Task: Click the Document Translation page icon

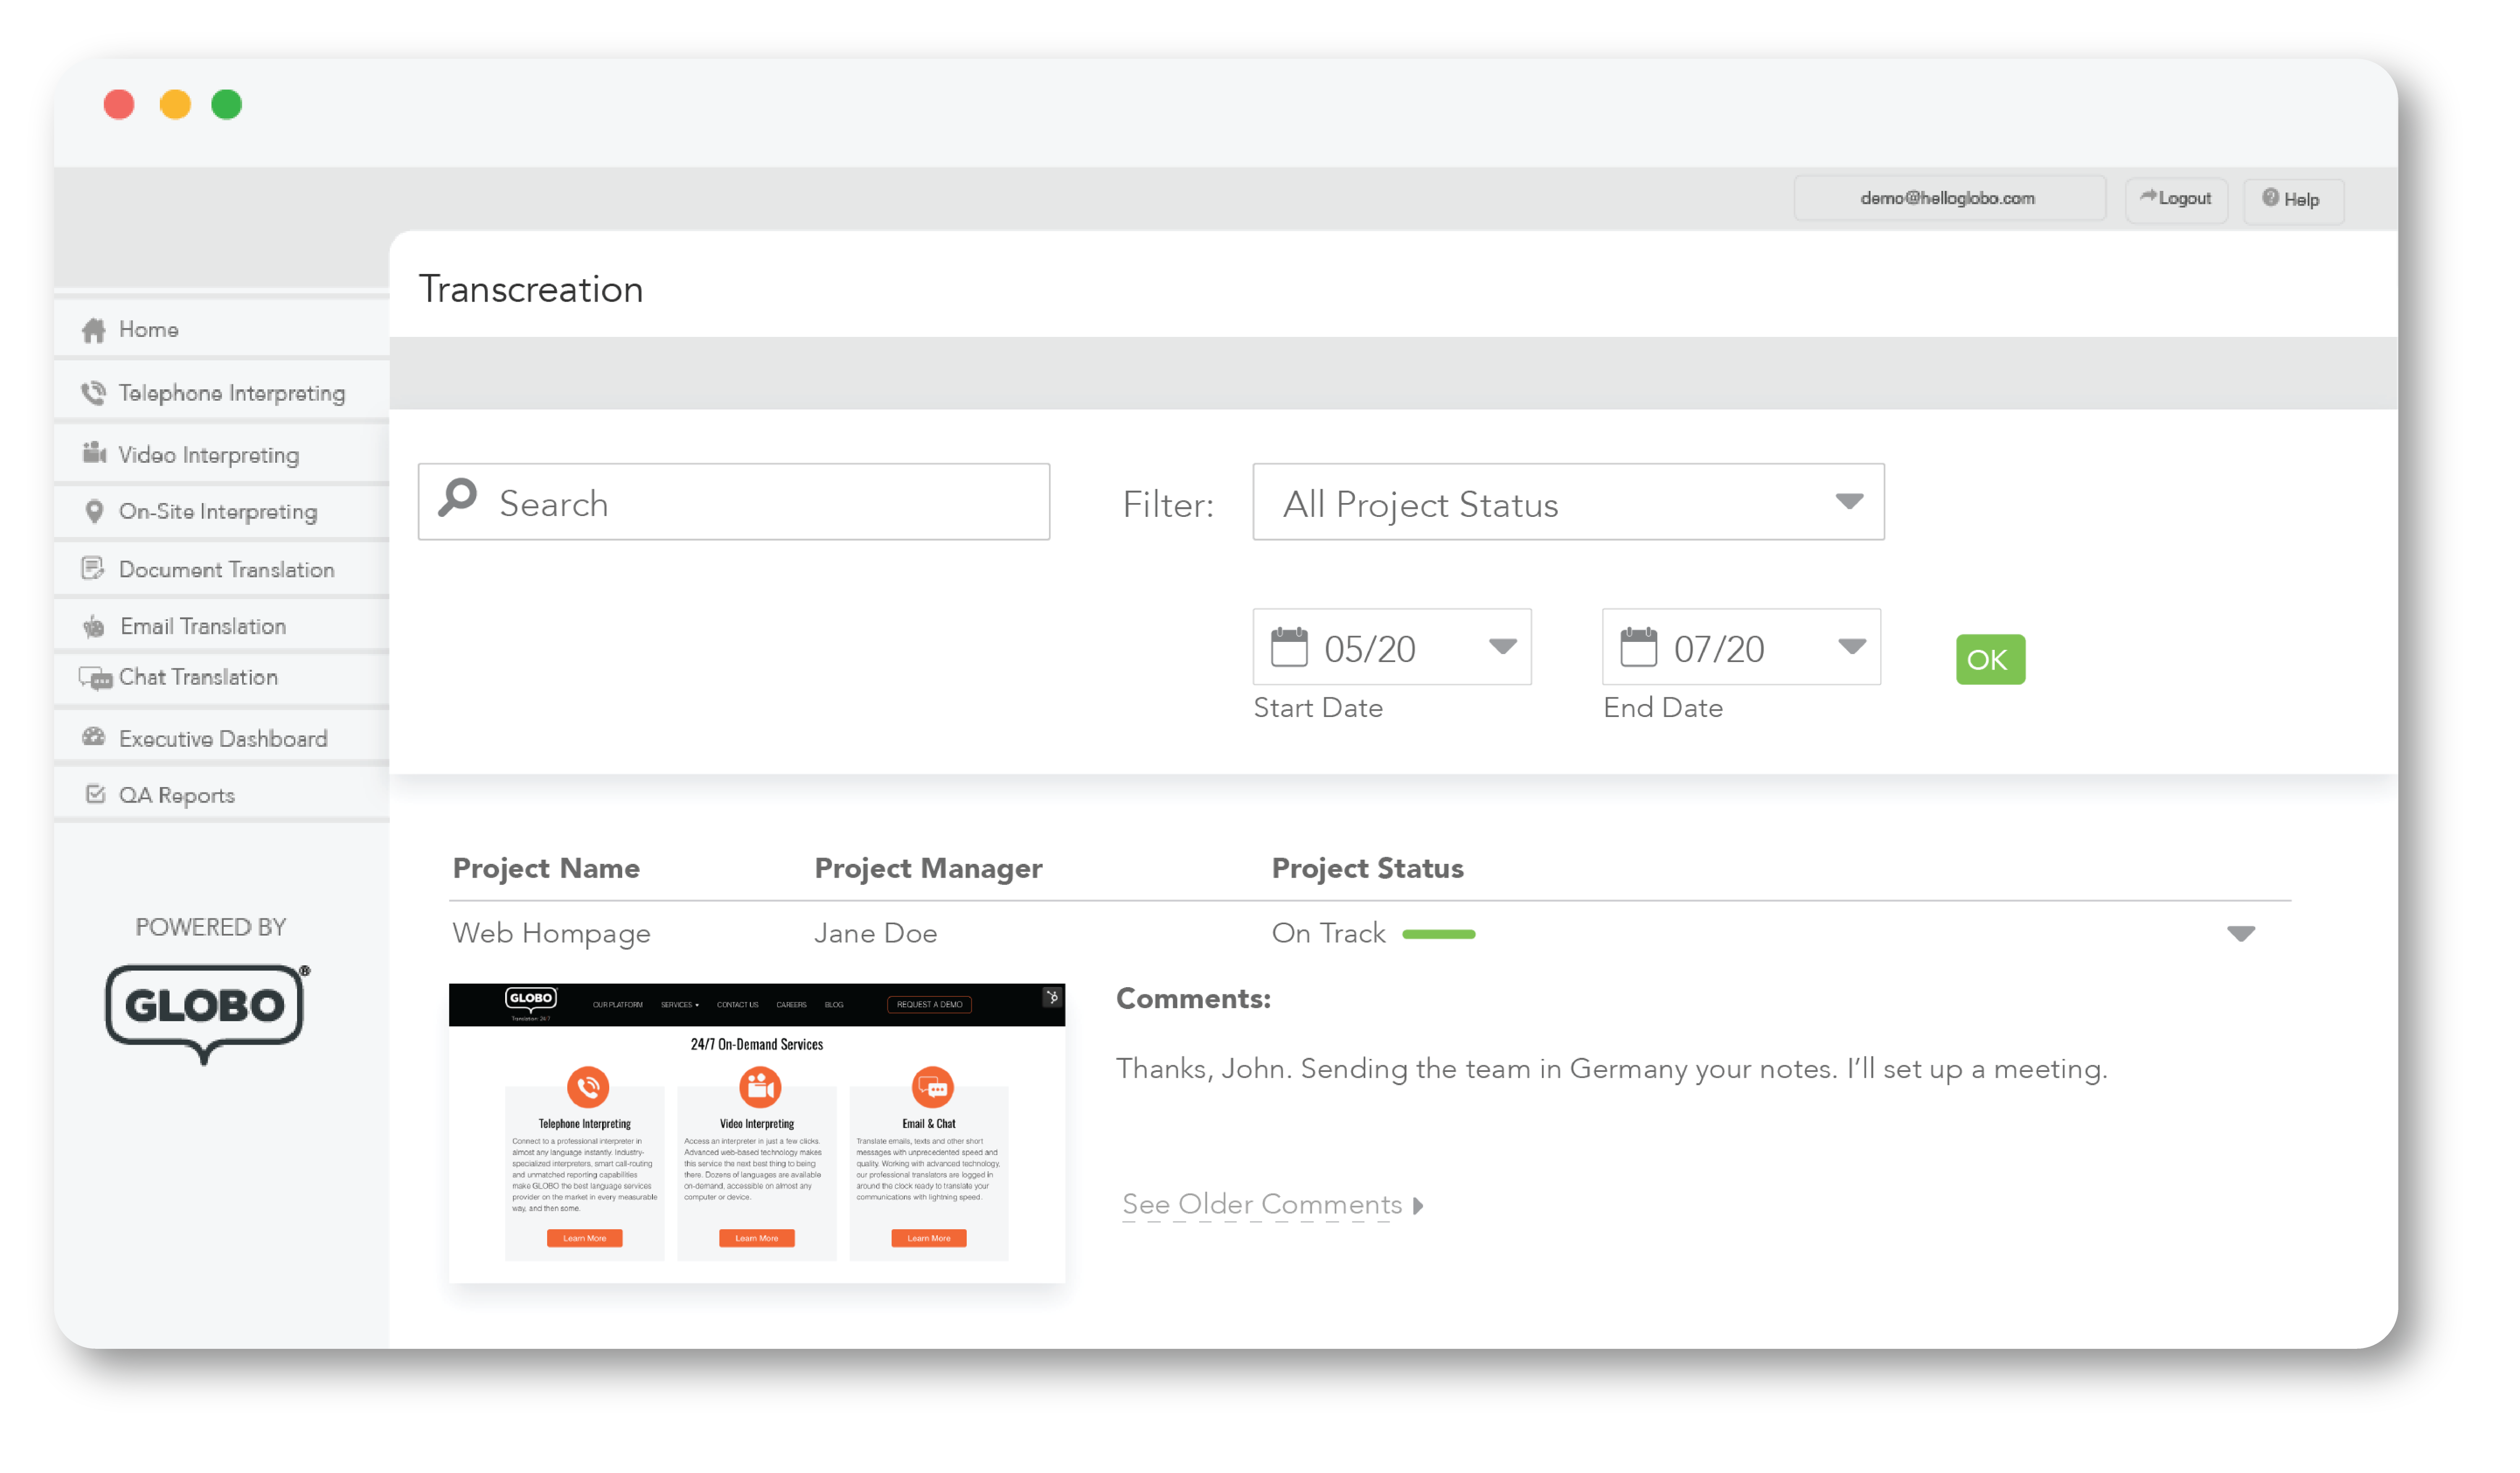Action: tap(92, 569)
